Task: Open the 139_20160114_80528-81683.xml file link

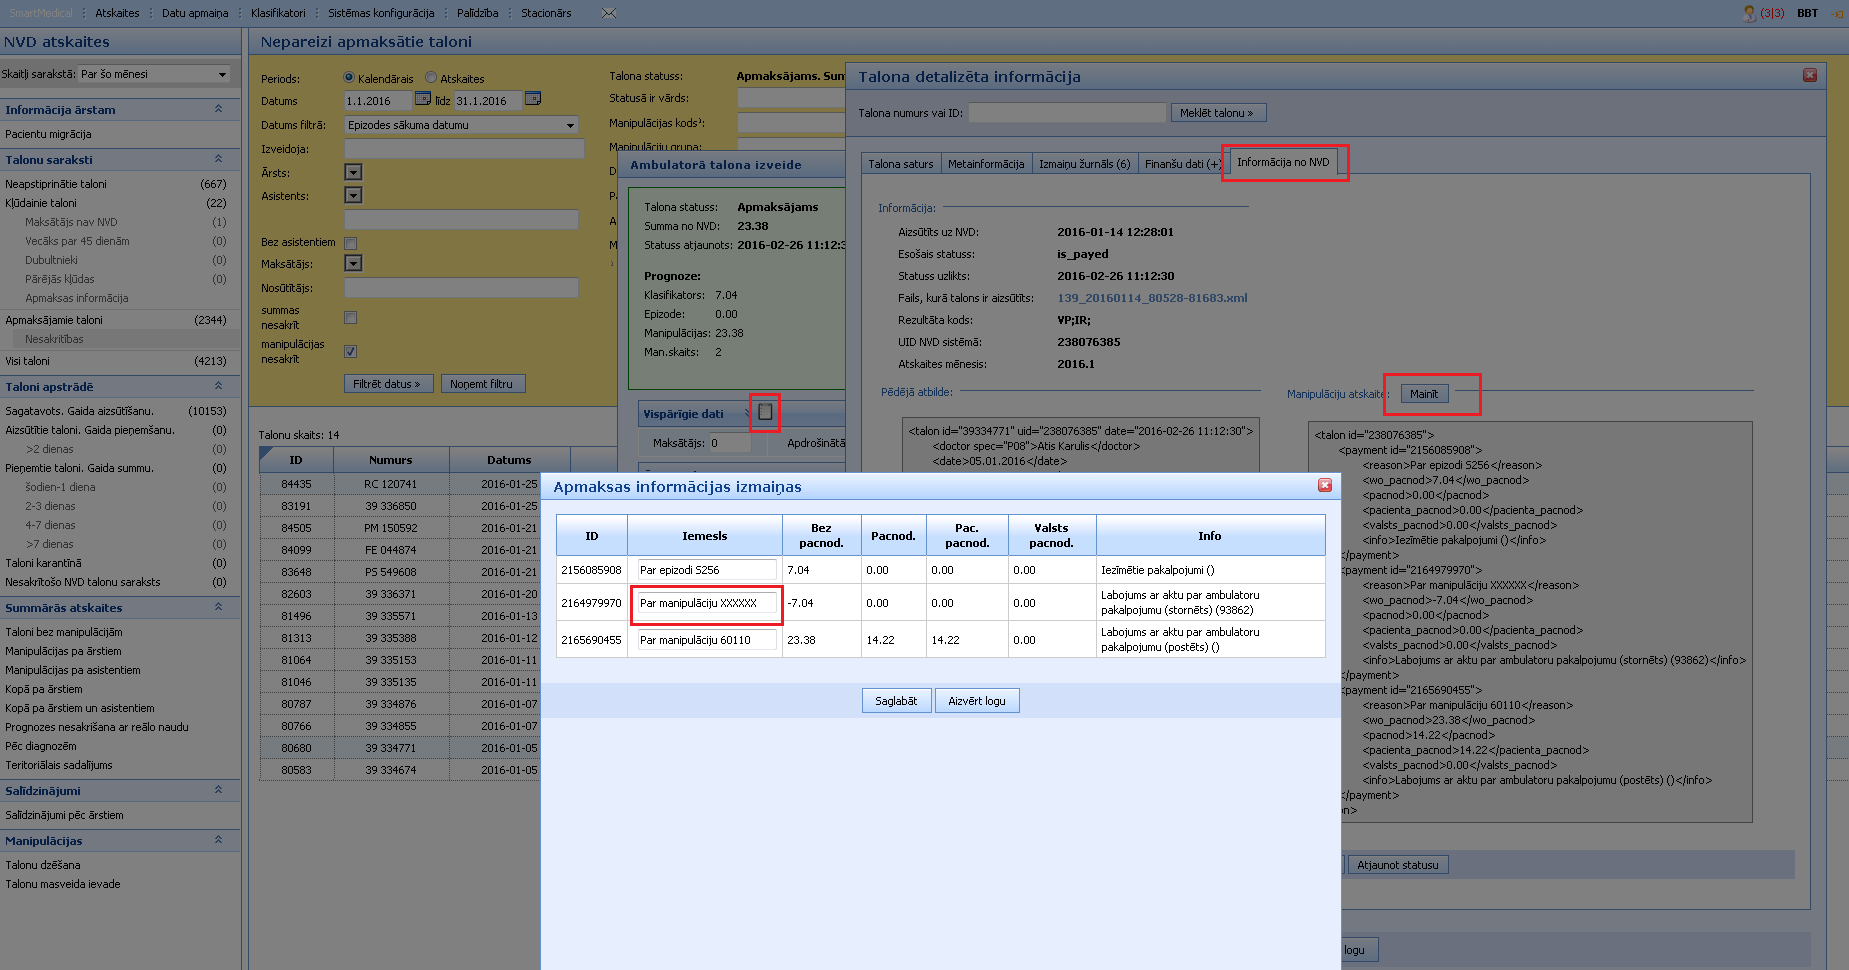Action: coord(1152,298)
